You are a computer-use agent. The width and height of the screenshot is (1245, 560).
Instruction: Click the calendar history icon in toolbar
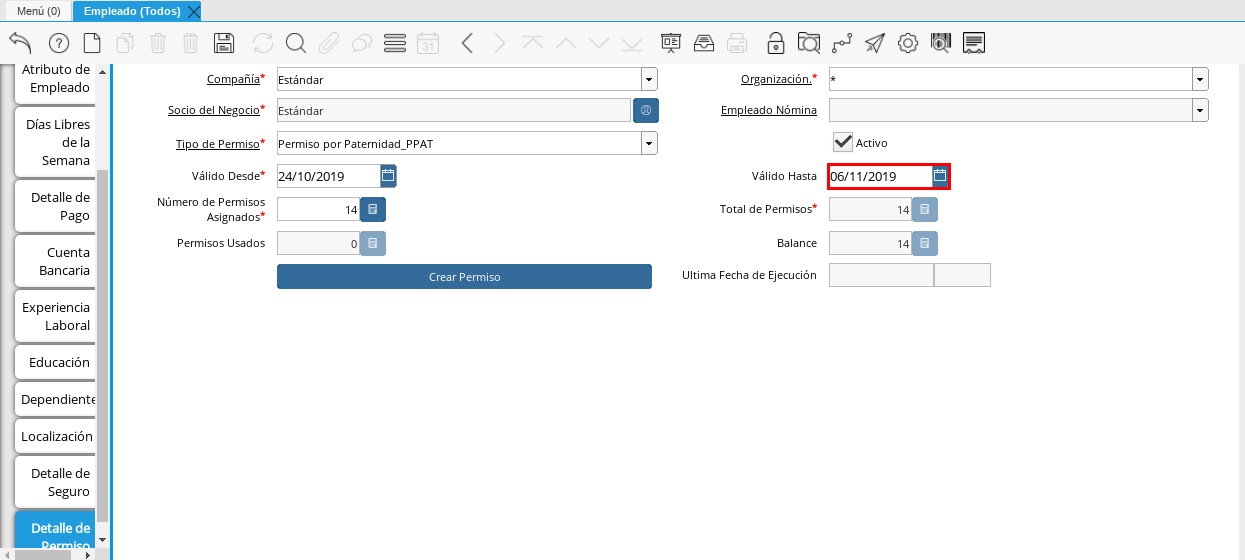428,43
